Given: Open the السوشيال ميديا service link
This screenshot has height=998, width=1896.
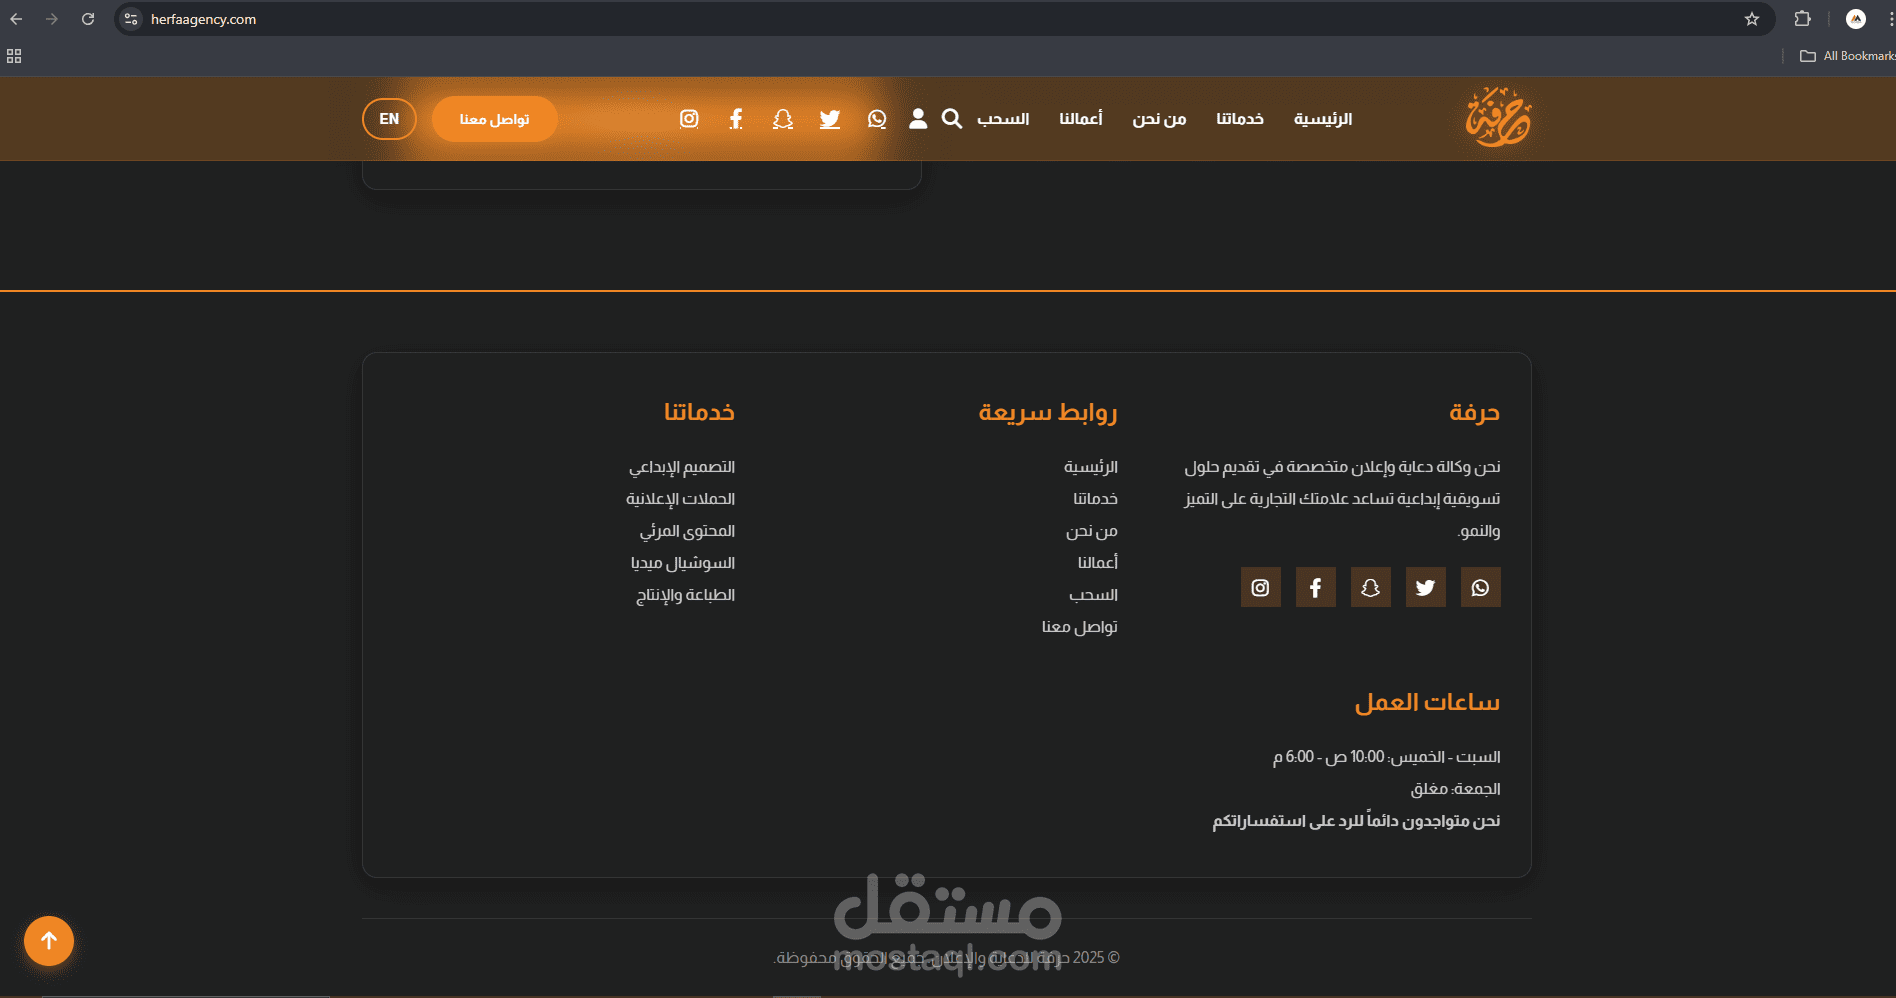Looking at the screenshot, I should click(x=683, y=563).
